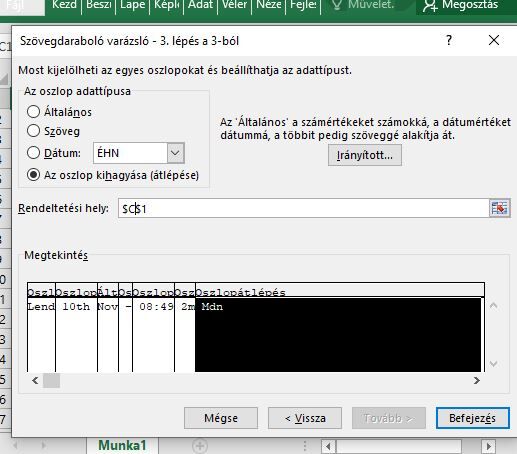Open the Beszú ribbon tab

[x=99, y=5]
